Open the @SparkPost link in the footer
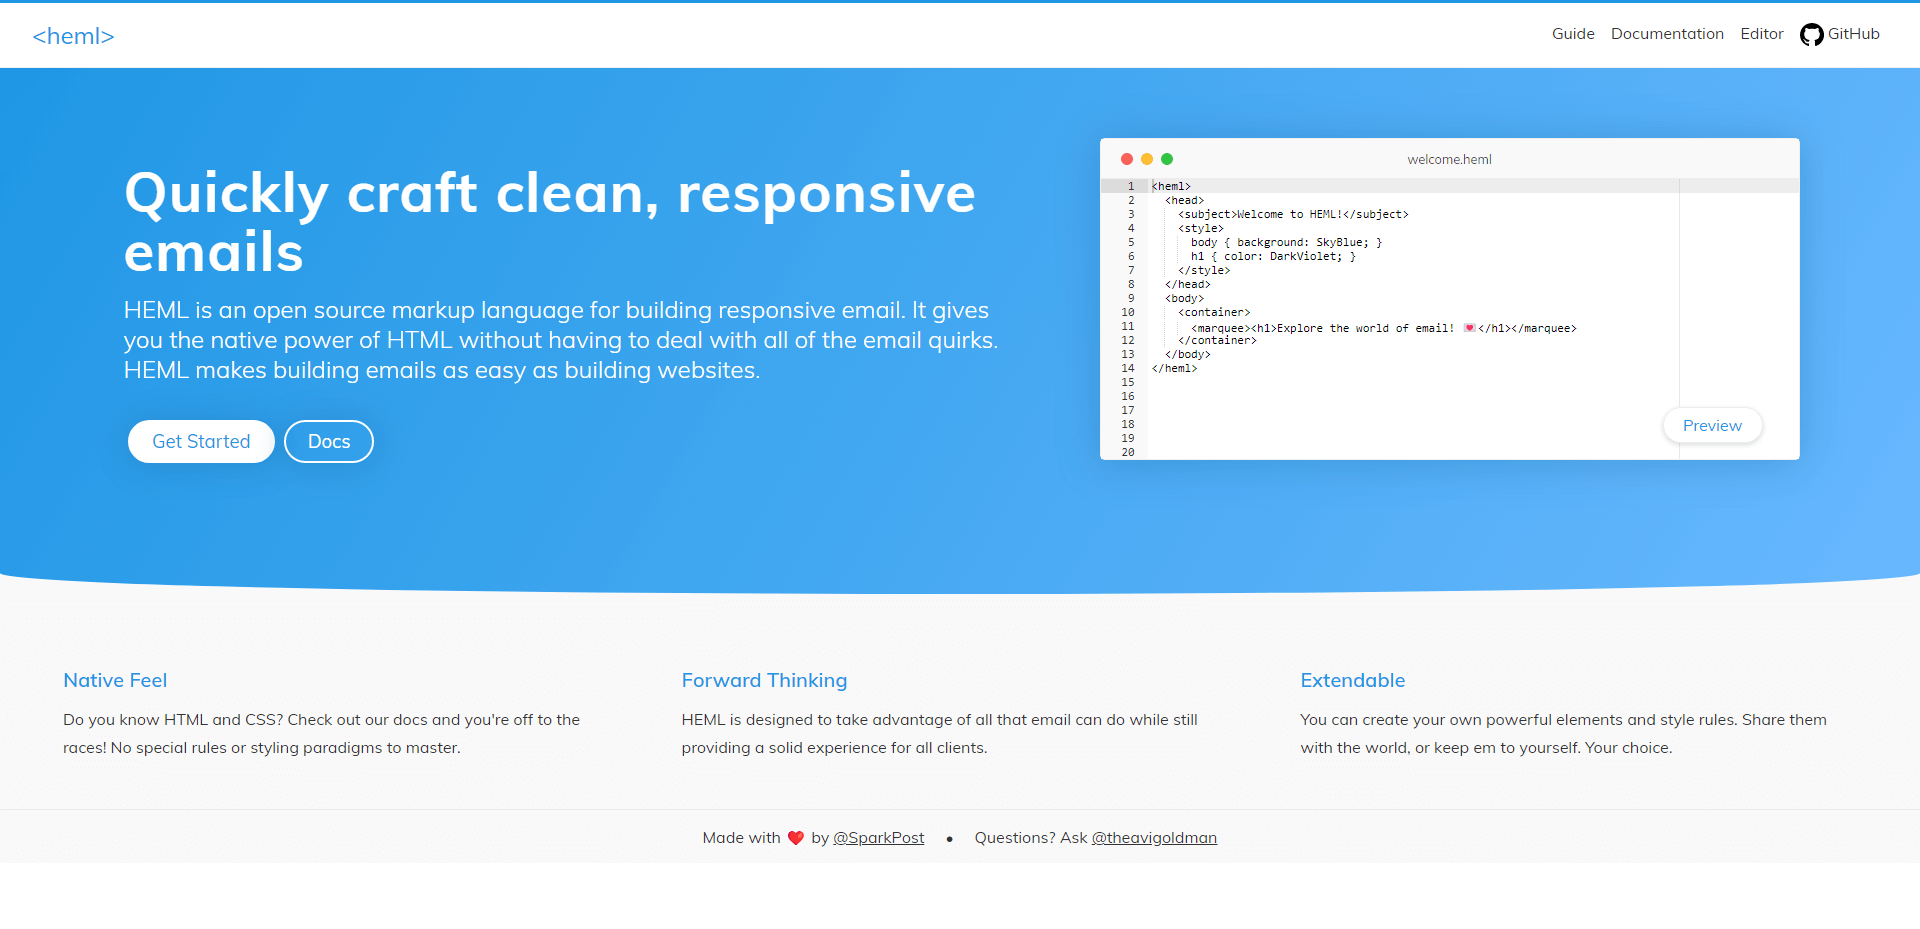Viewport: 1920px width, 929px height. (x=878, y=838)
